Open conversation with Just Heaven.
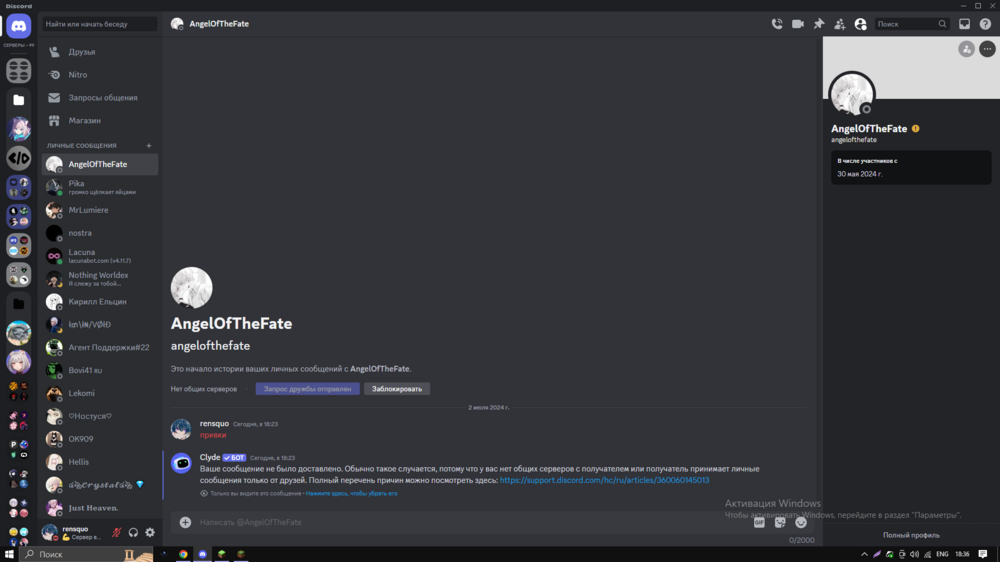 [99, 508]
